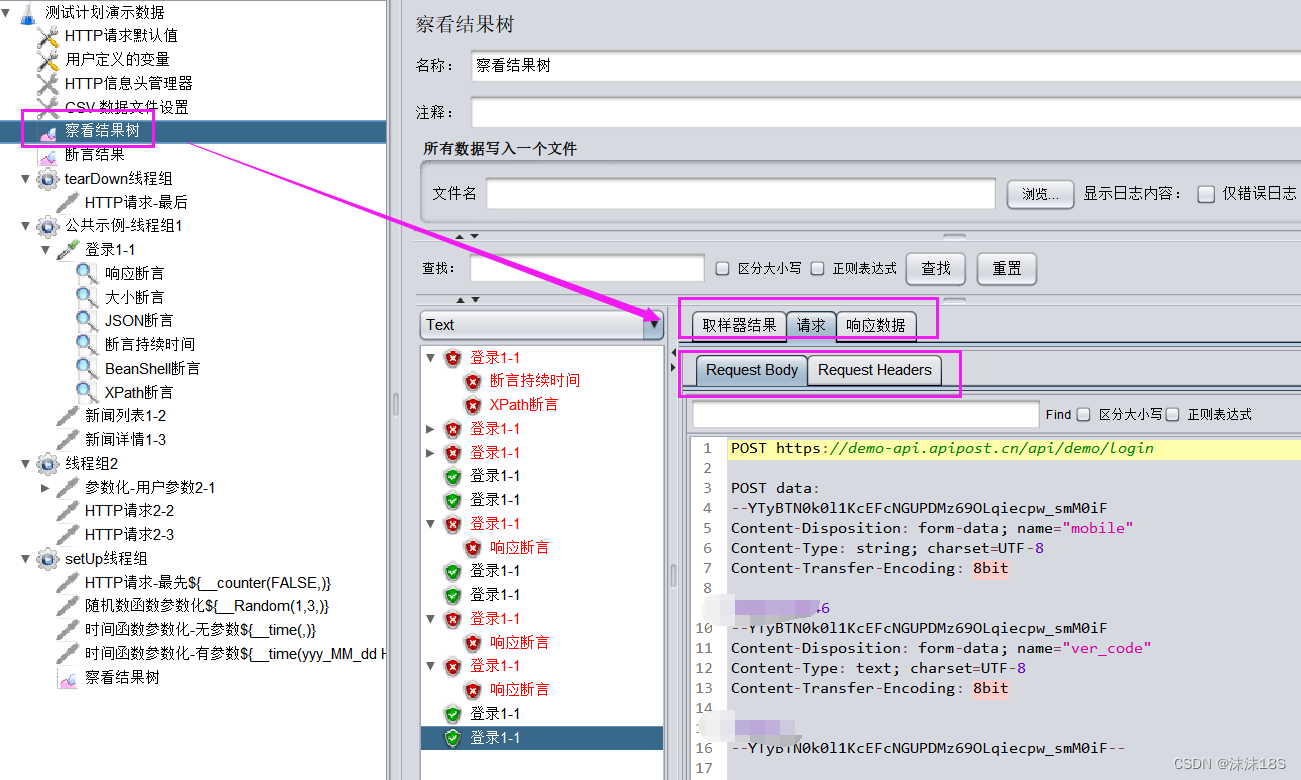
Task: Click the BeanShell断言 magnifier icon
Action: pos(88,368)
